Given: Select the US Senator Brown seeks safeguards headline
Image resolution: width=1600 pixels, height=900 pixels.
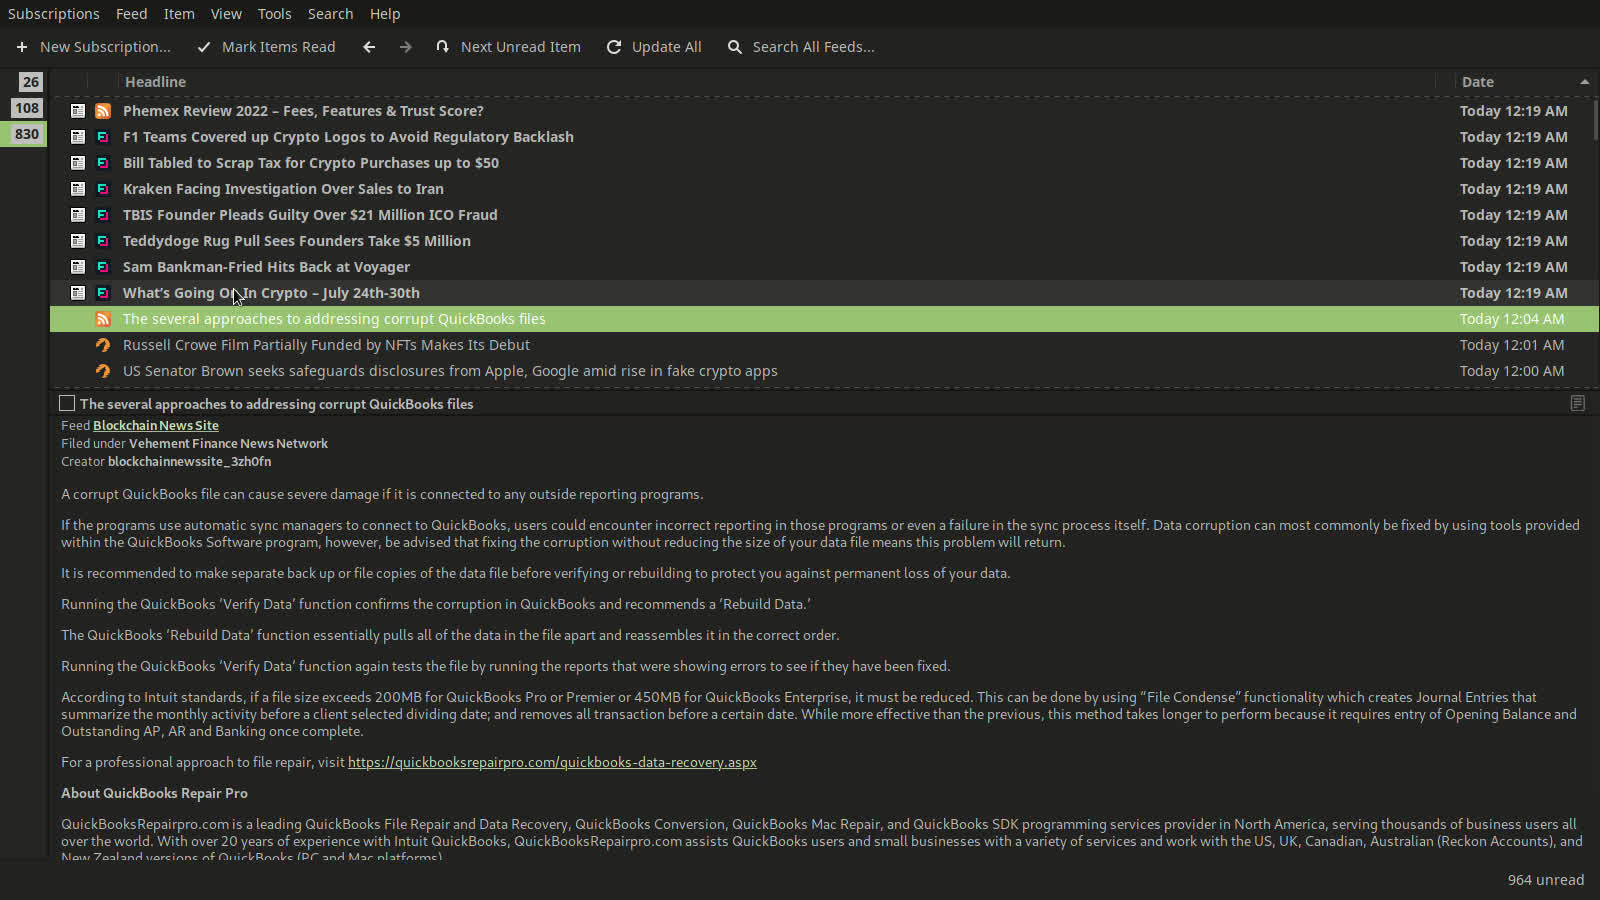Looking at the screenshot, I should coord(450,371).
